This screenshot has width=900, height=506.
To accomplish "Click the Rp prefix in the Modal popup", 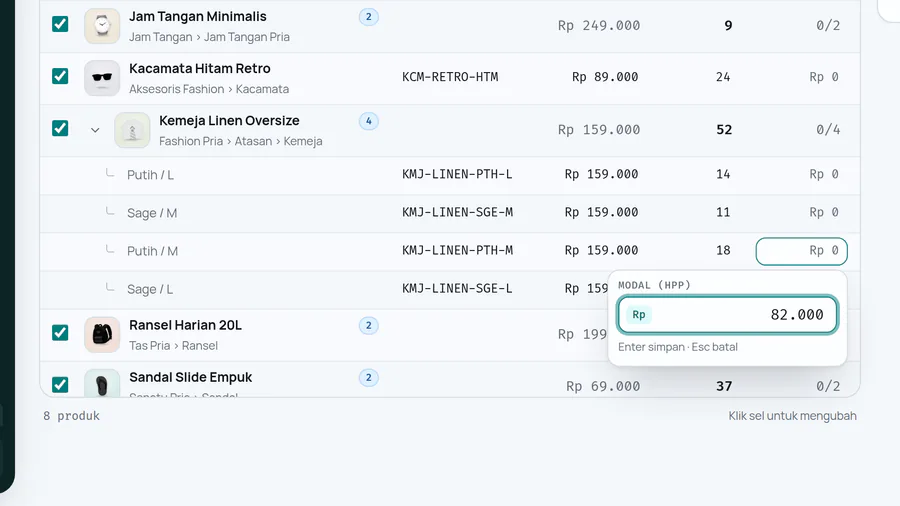I will tap(639, 314).
